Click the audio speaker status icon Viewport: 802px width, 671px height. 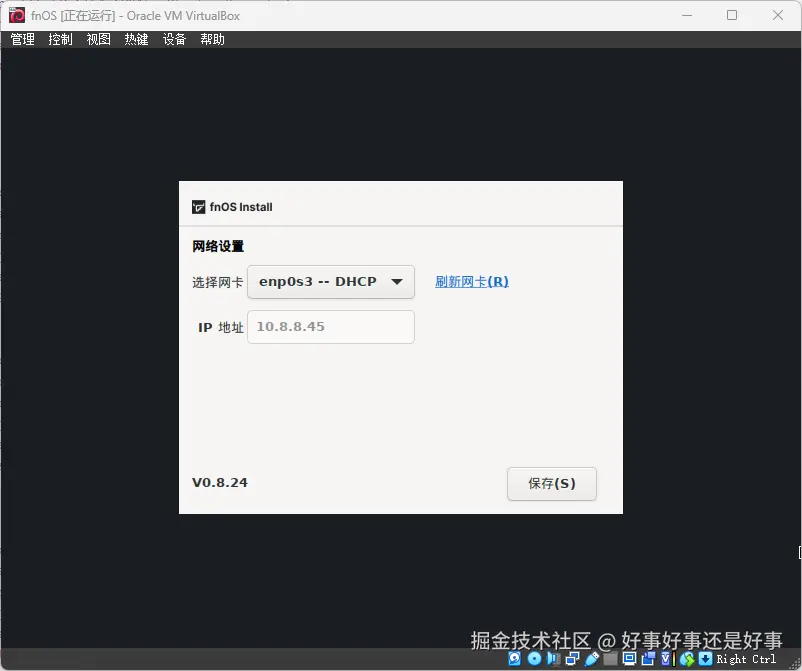553,659
